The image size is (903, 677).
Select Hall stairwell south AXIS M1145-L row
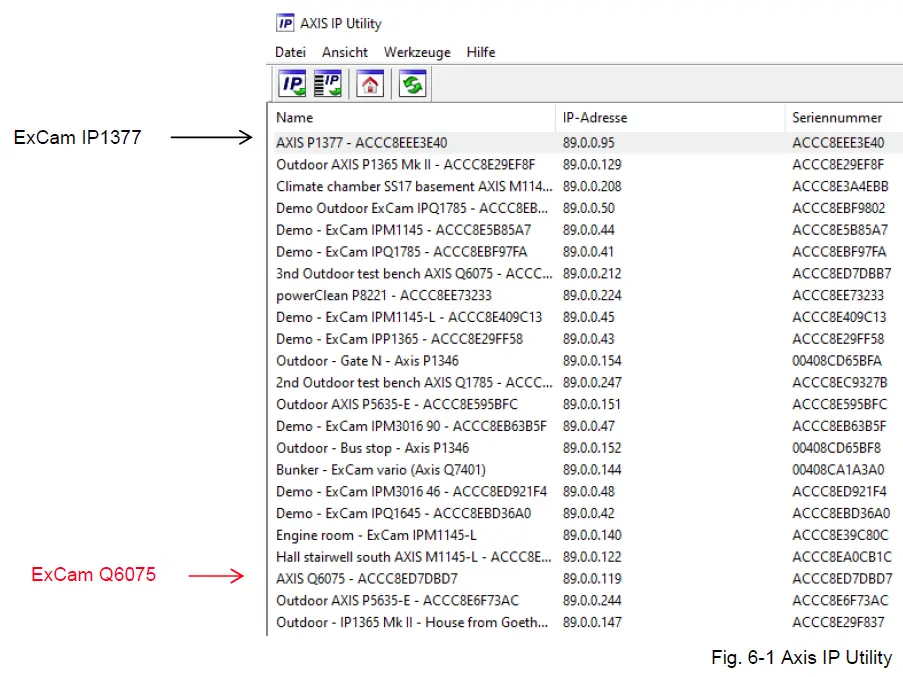click(x=586, y=557)
